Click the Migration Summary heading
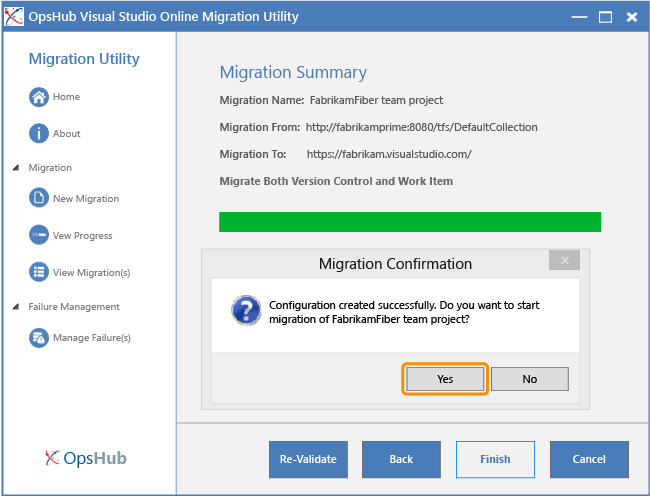 293,73
